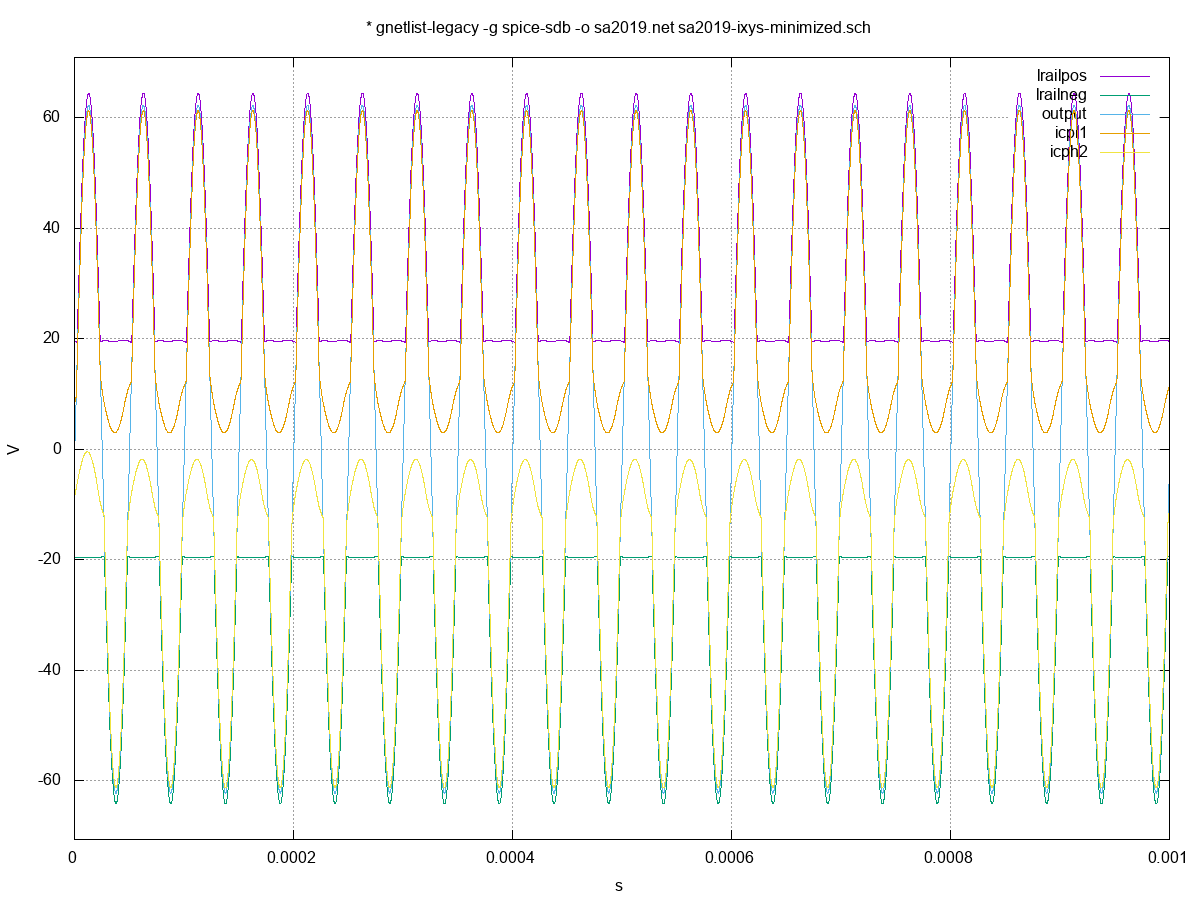1200x900 pixels.
Task: Click the x-axis tick 0.0008
Action: pyautogui.click(x=949, y=858)
